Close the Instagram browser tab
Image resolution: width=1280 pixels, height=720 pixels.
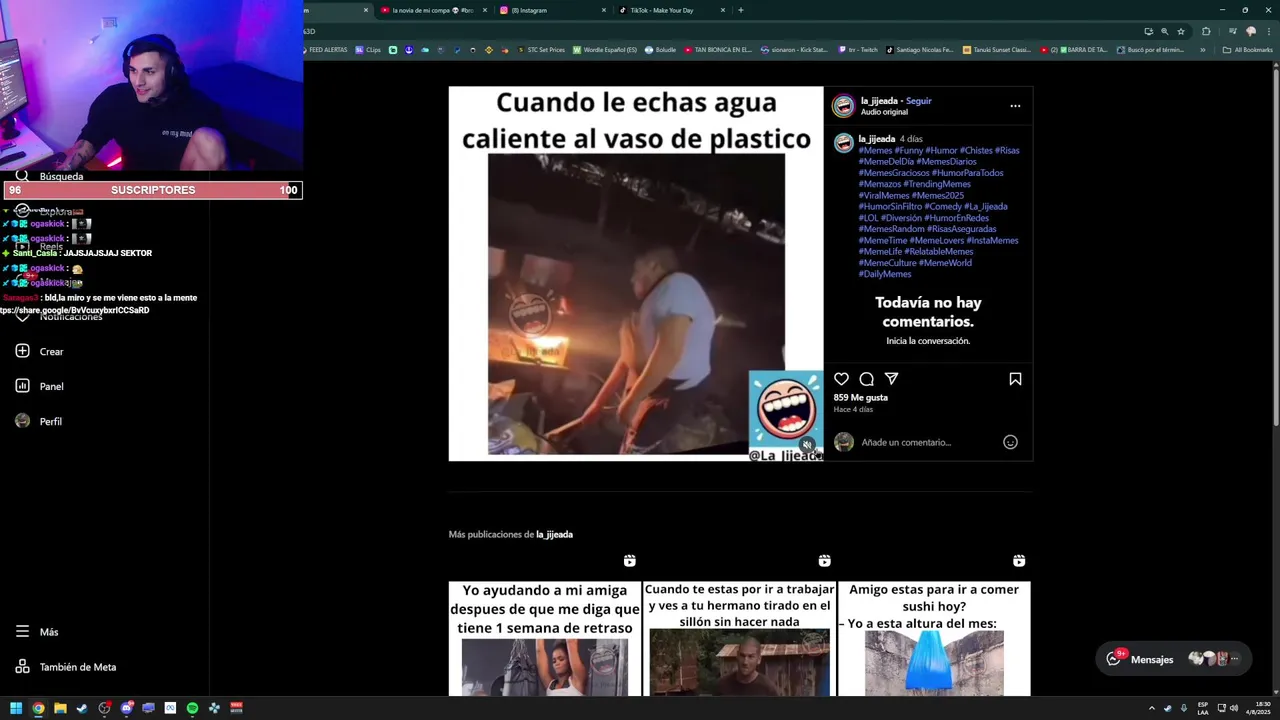point(604,10)
